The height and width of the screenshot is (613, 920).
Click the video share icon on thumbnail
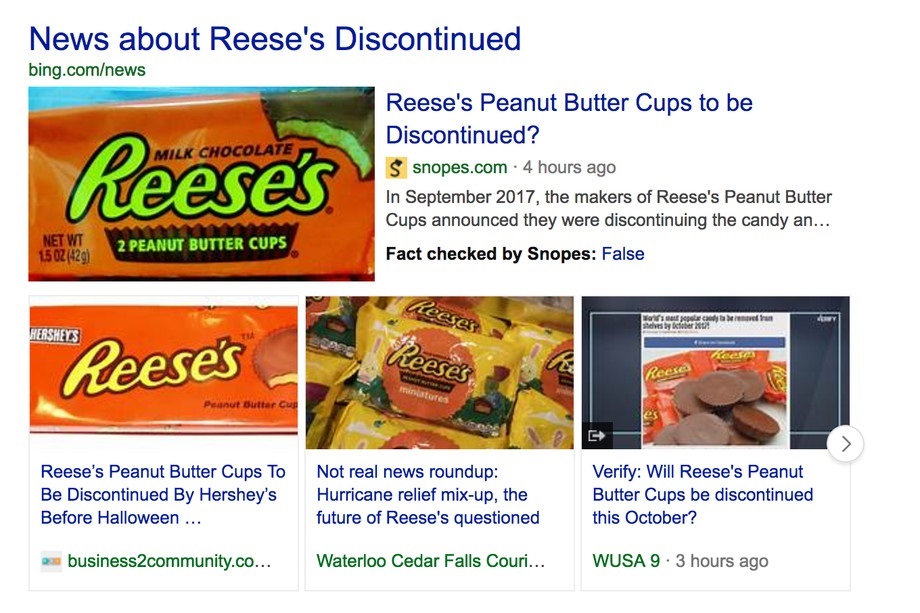pos(597,436)
